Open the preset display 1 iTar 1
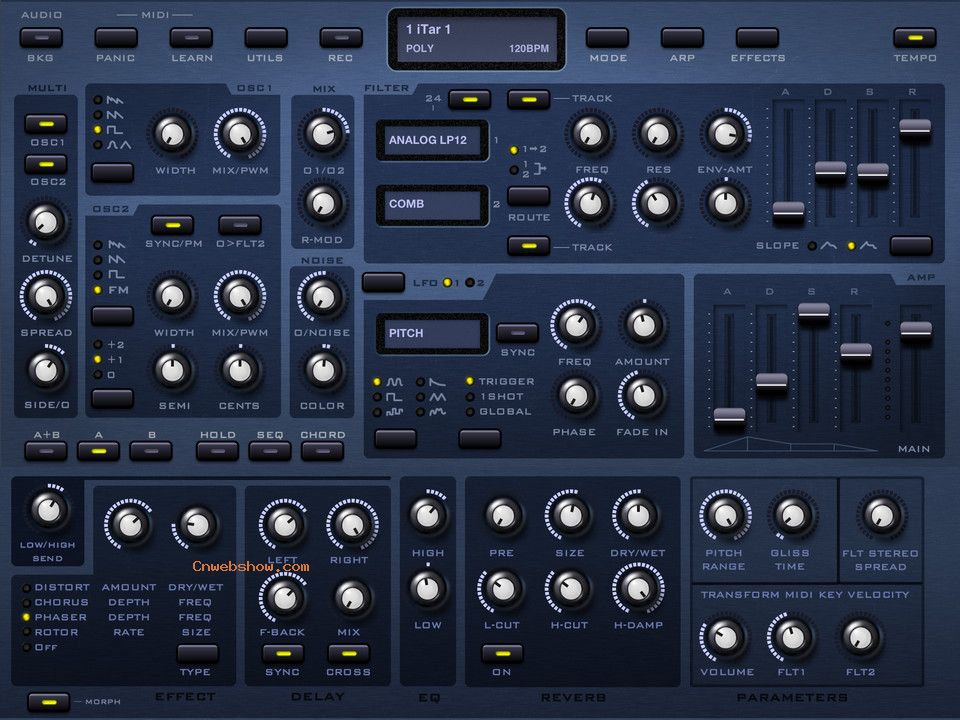Image resolution: width=960 pixels, height=720 pixels. (477, 39)
